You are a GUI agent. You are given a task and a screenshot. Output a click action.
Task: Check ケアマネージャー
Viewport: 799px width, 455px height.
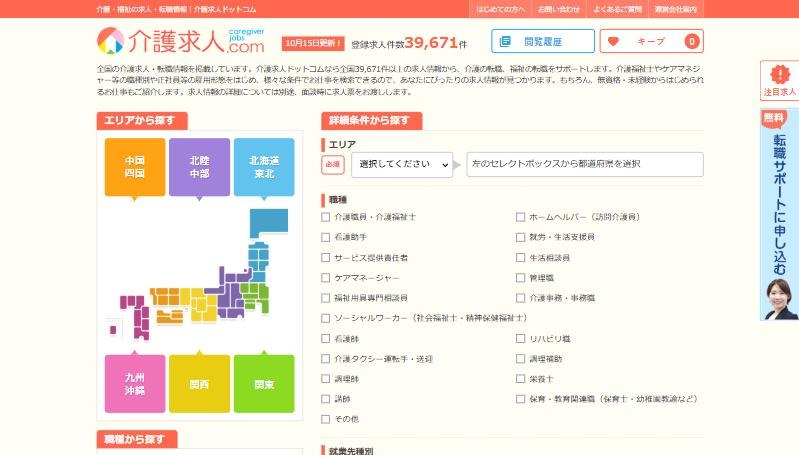coord(326,278)
